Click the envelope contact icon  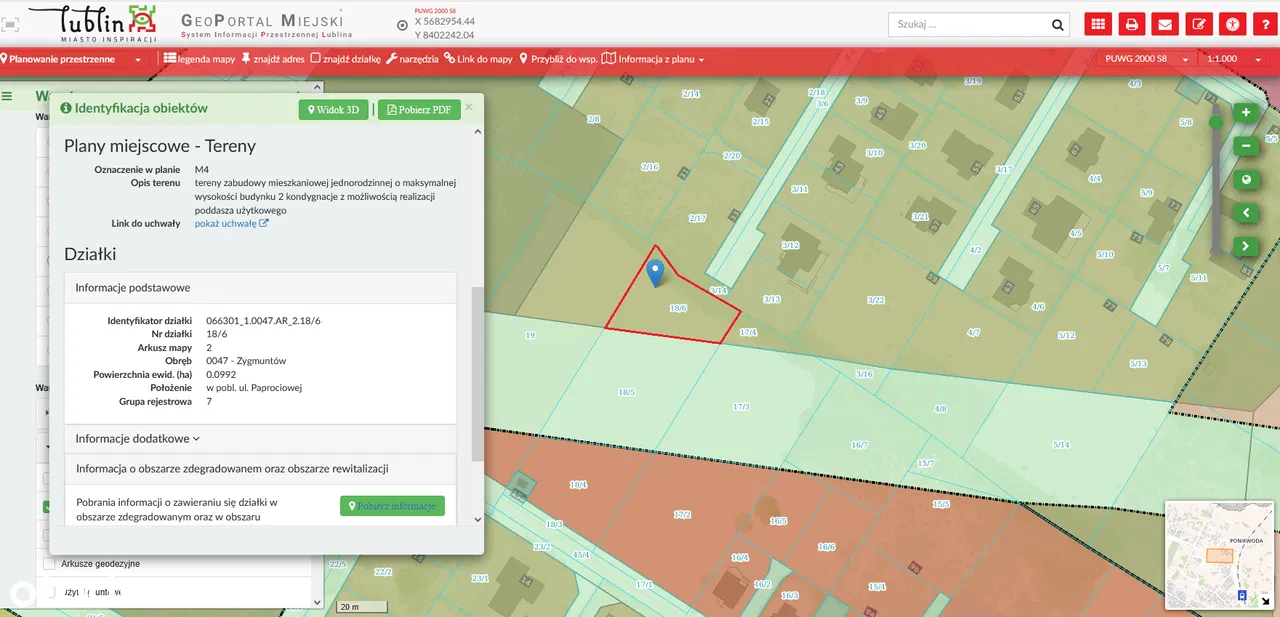click(x=1164, y=25)
